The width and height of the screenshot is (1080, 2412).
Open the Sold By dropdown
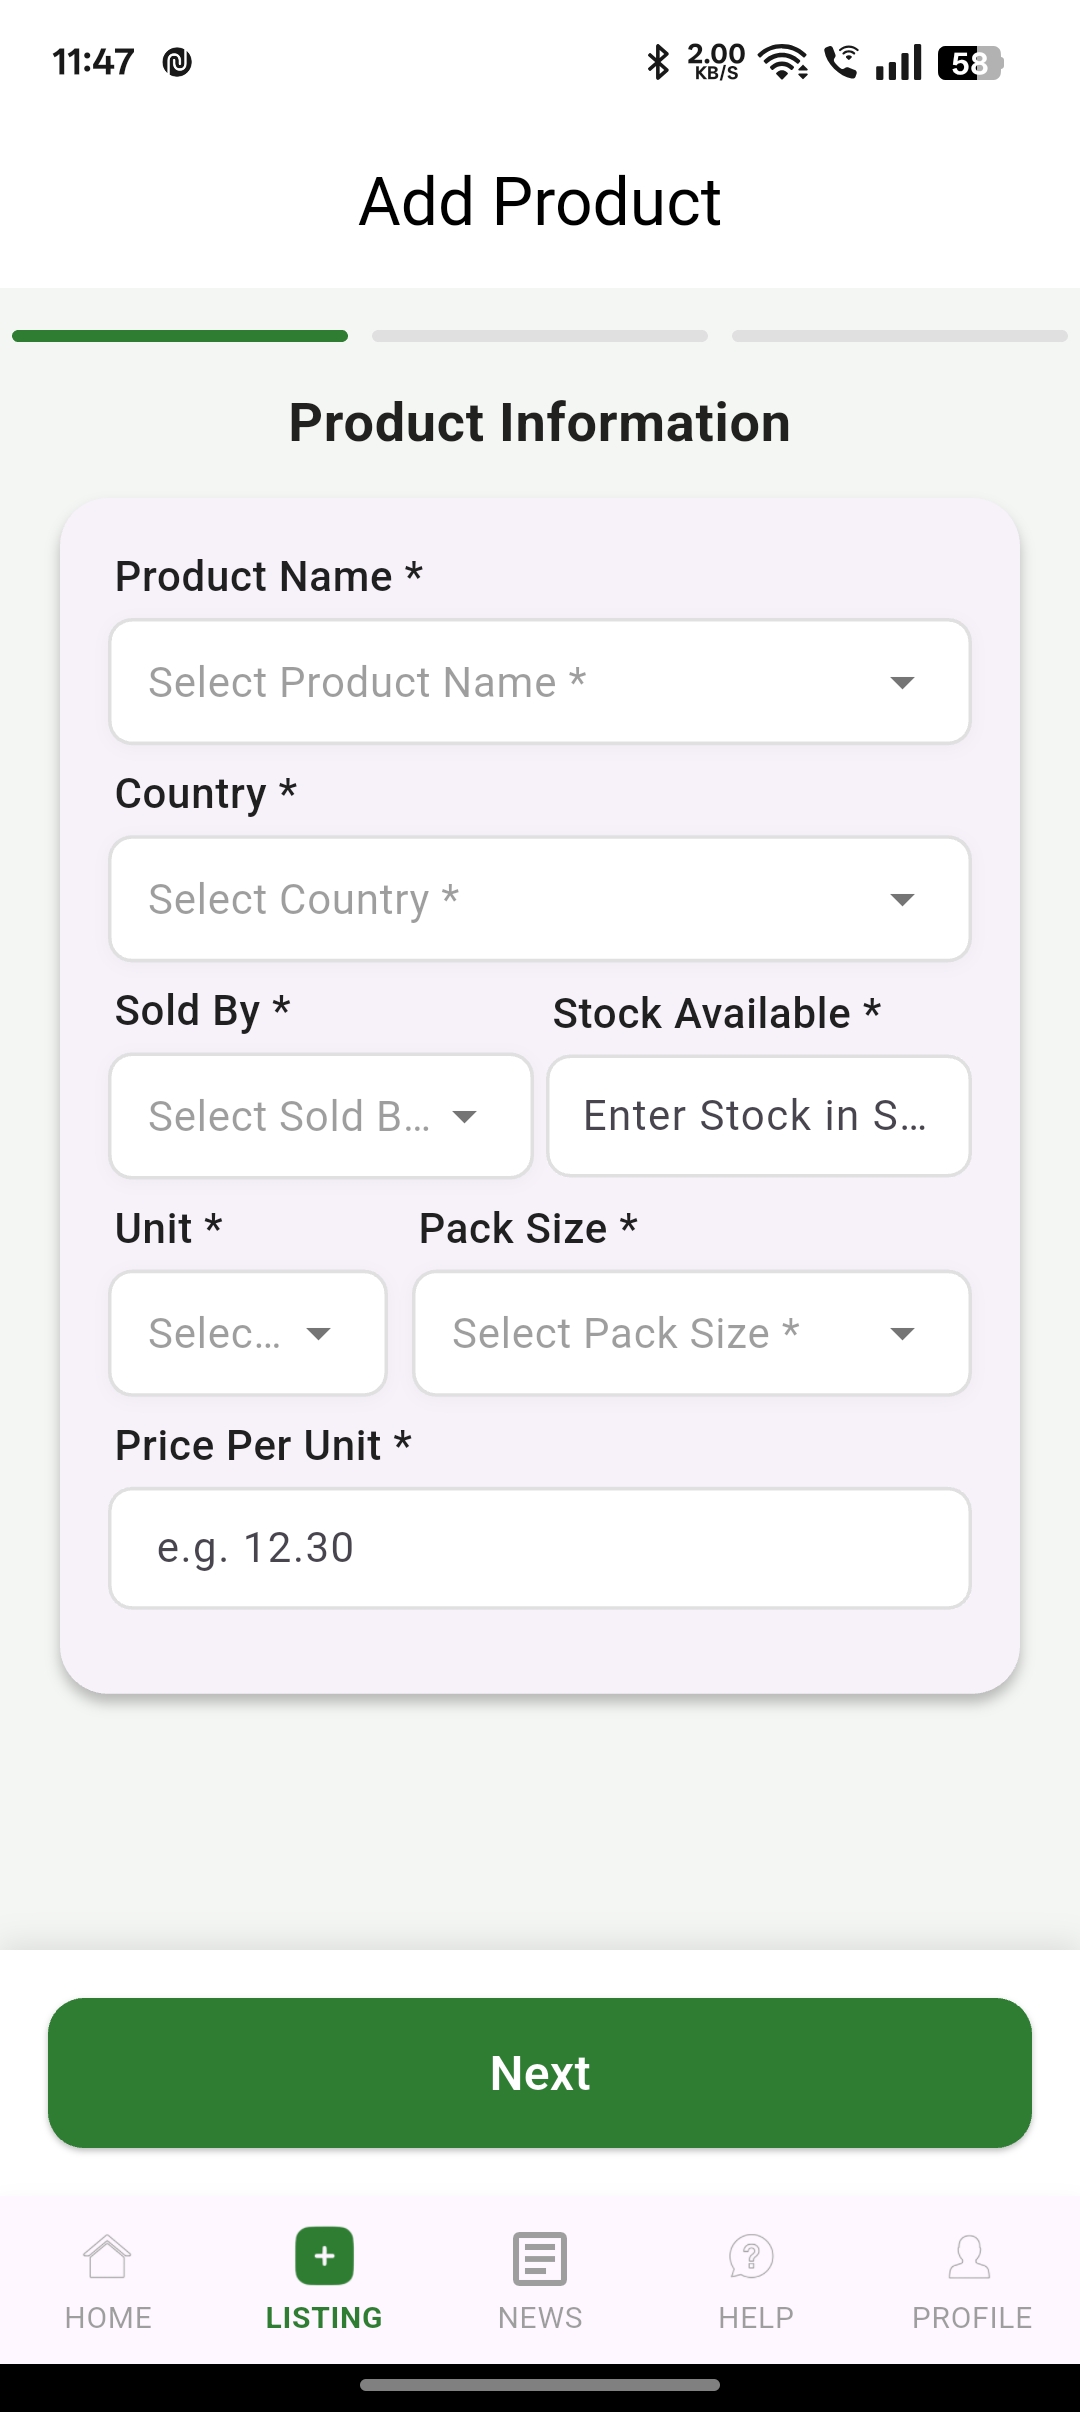(320, 1116)
